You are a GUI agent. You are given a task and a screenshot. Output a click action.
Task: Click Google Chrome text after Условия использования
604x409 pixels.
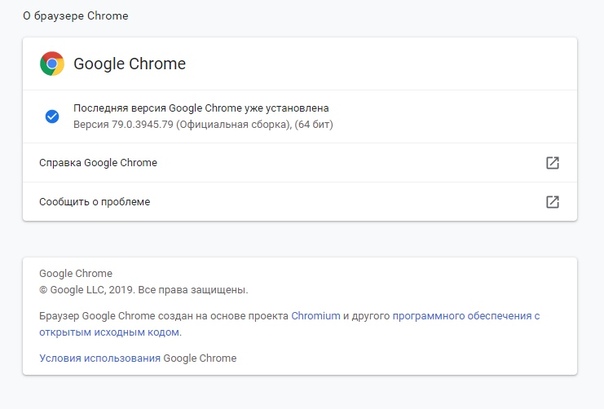tap(200, 359)
